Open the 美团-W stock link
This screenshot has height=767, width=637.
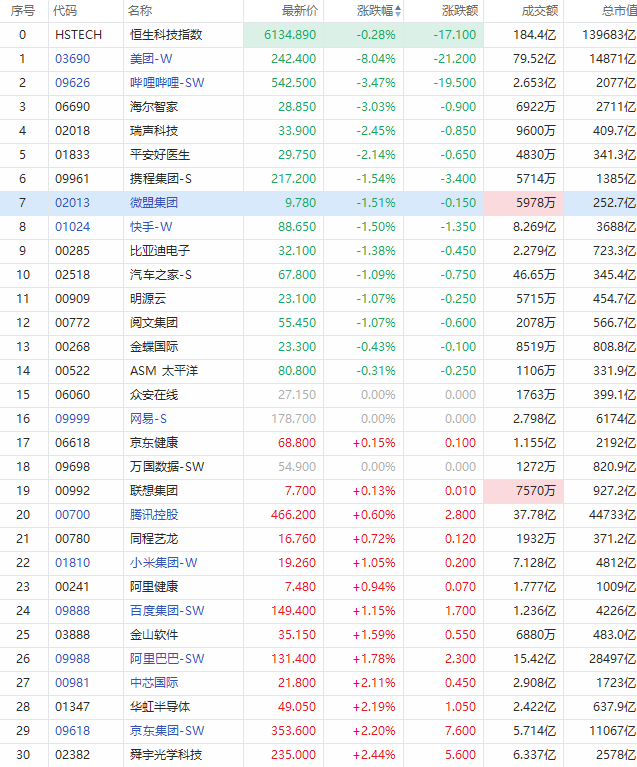[x=151, y=59]
